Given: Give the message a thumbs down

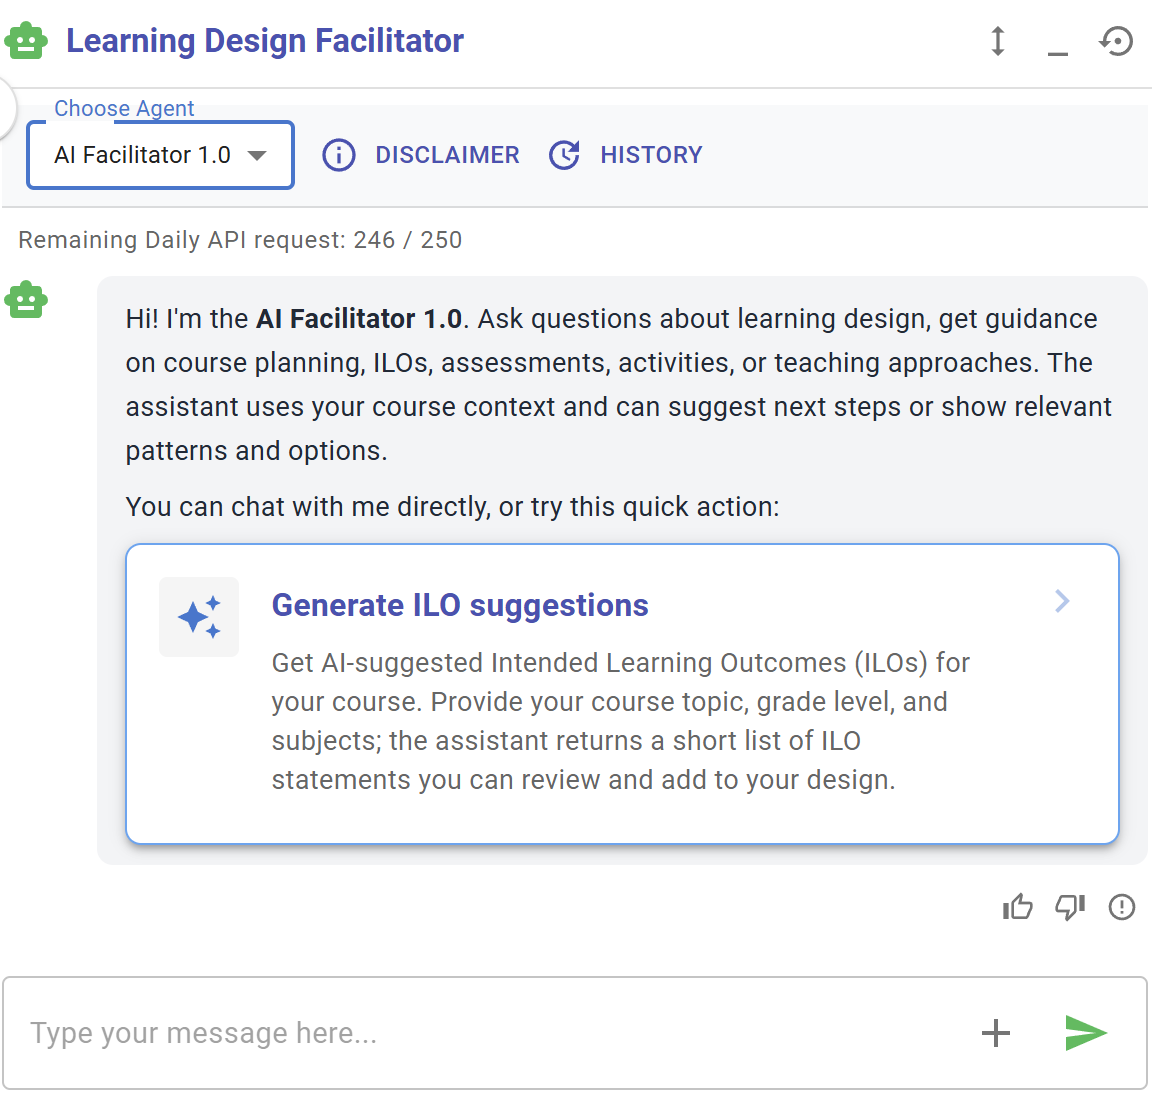Looking at the screenshot, I should click(1070, 907).
